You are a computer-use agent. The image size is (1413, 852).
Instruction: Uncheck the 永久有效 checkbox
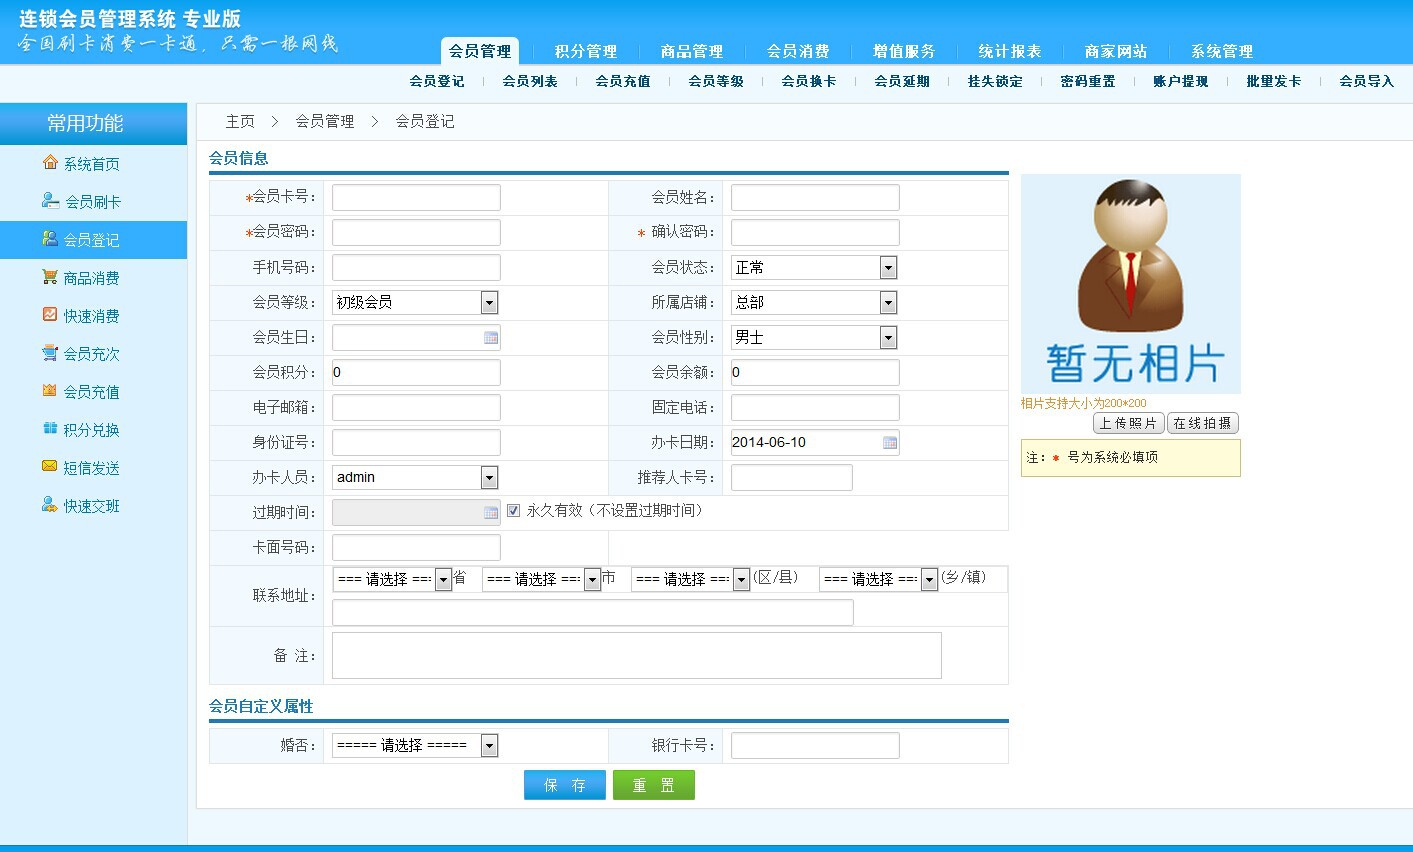(x=514, y=511)
